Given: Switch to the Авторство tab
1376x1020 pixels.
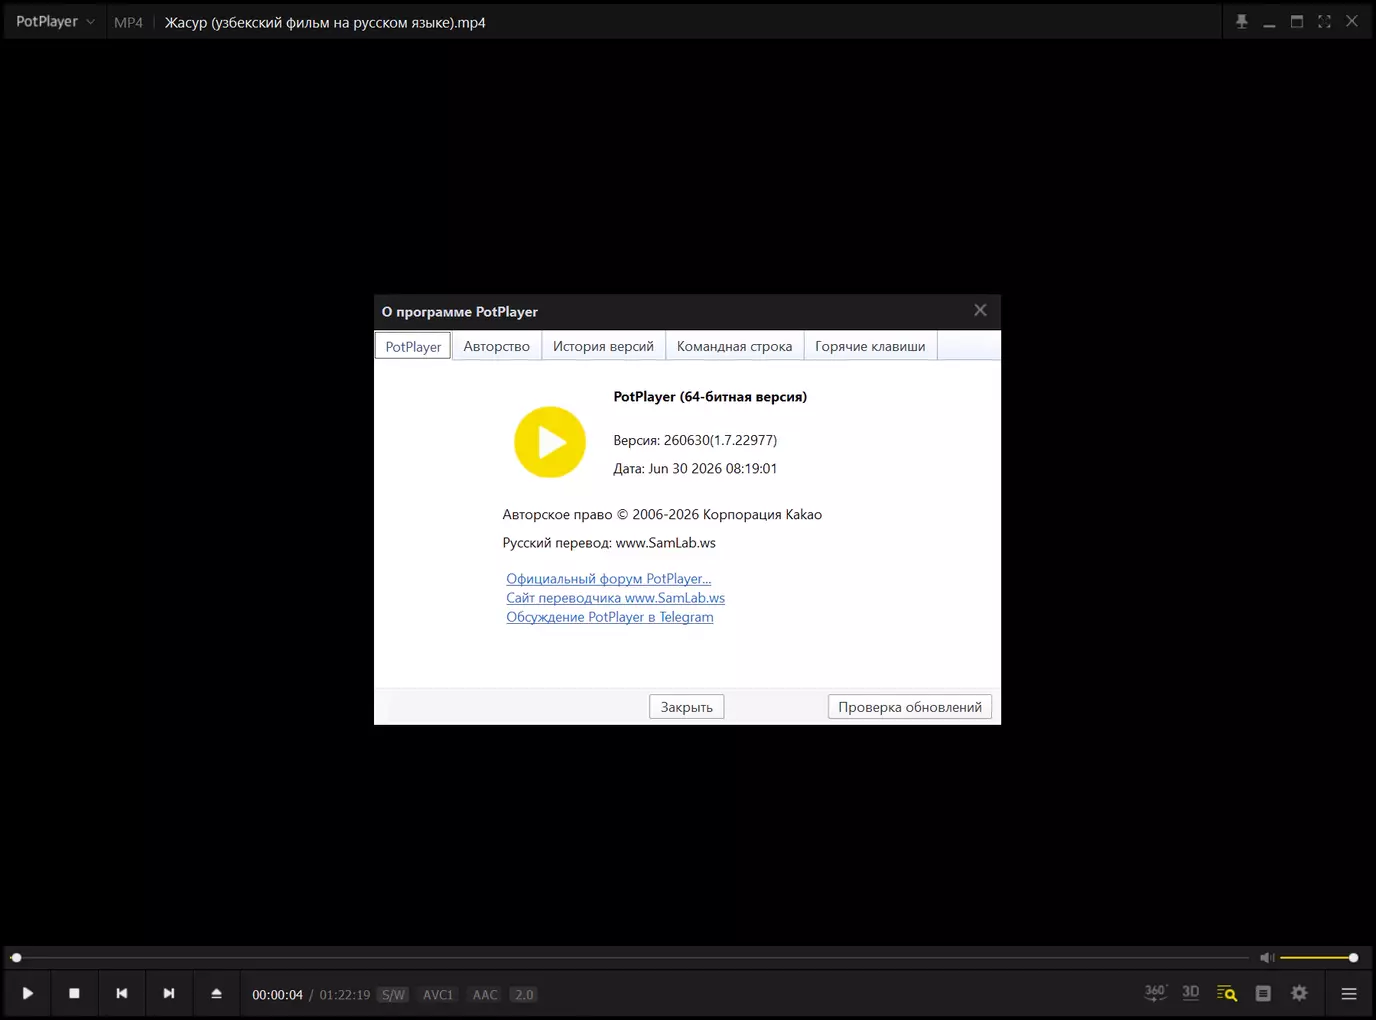Looking at the screenshot, I should (x=497, y=346).
